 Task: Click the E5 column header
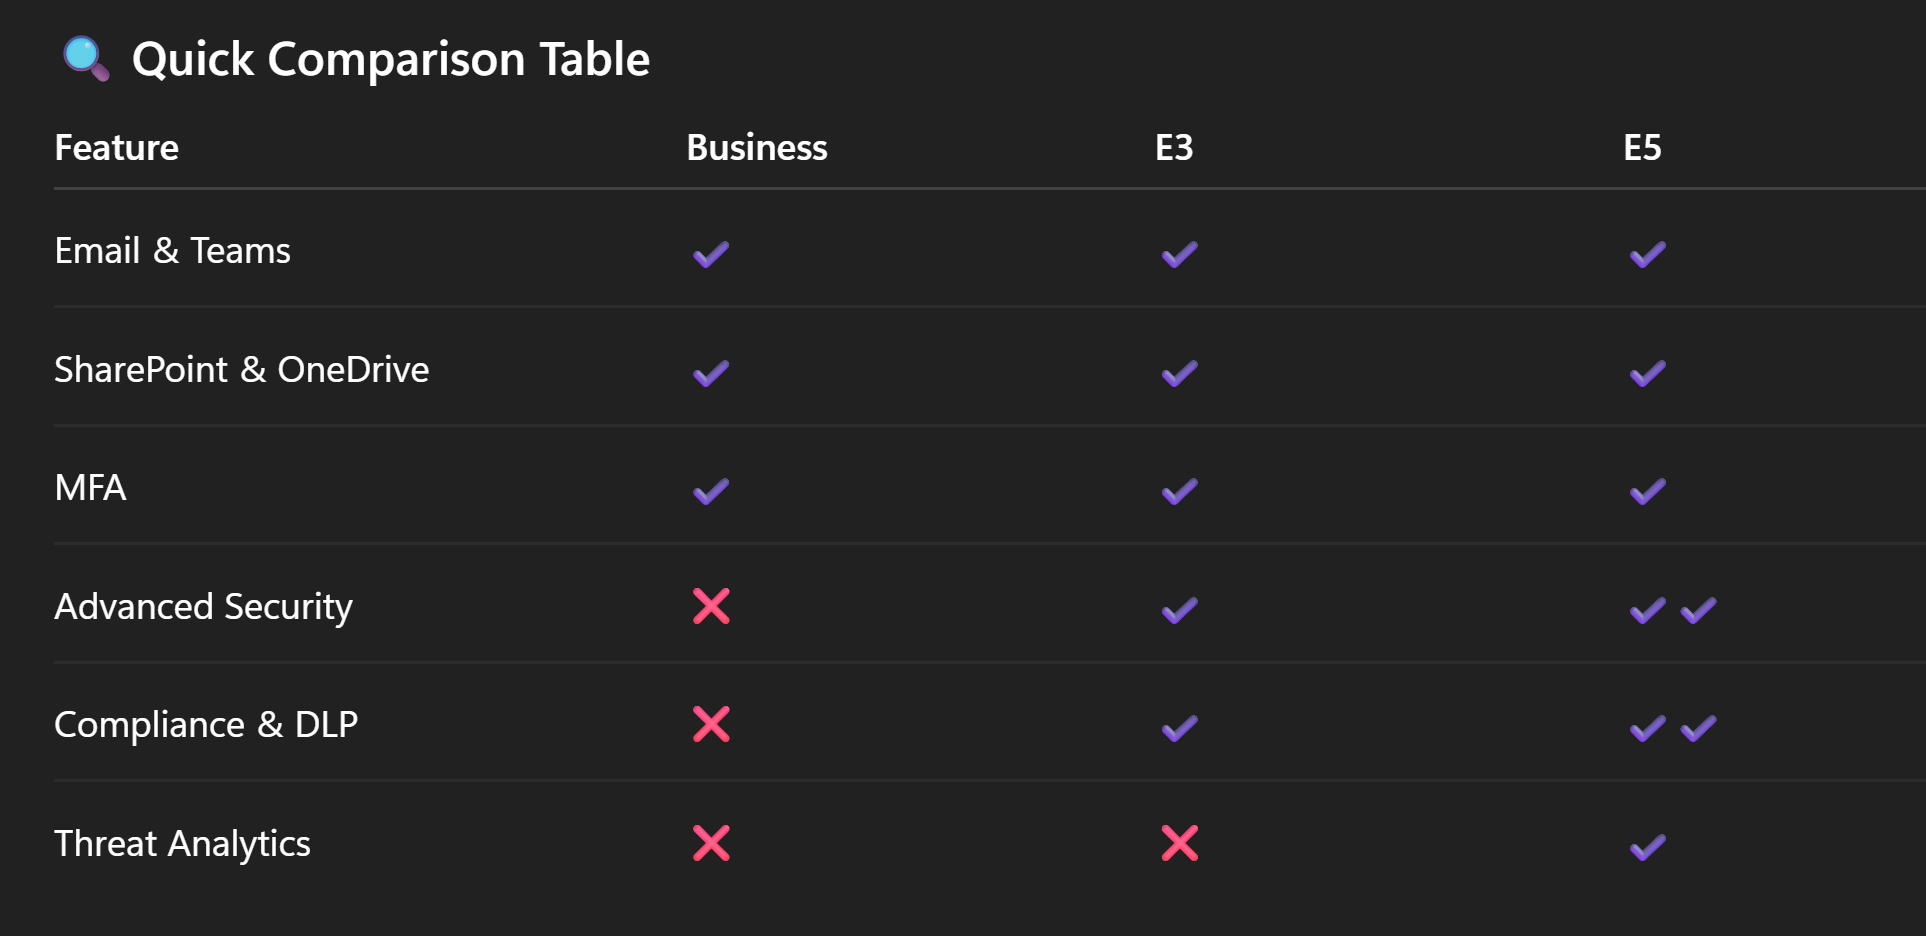tap(1642, 148)
